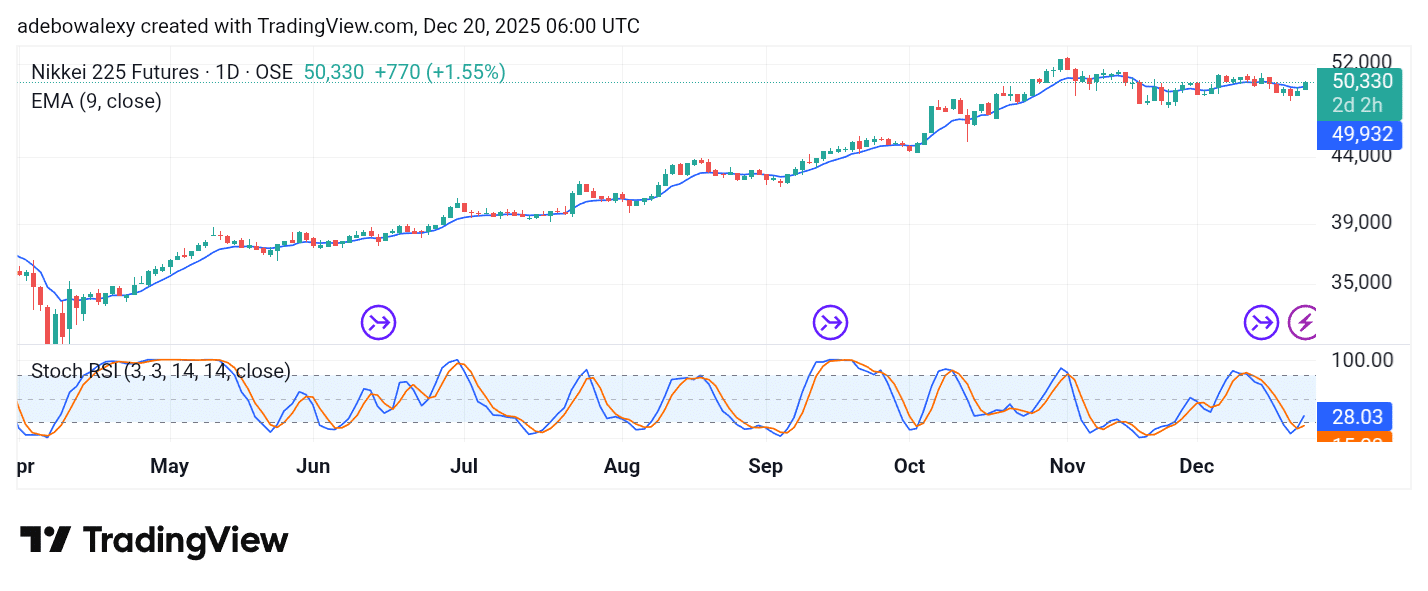Select the blue 49,932 EMA price label
This screenshot has width=1428, height=591.
[x=1360, y=134]
